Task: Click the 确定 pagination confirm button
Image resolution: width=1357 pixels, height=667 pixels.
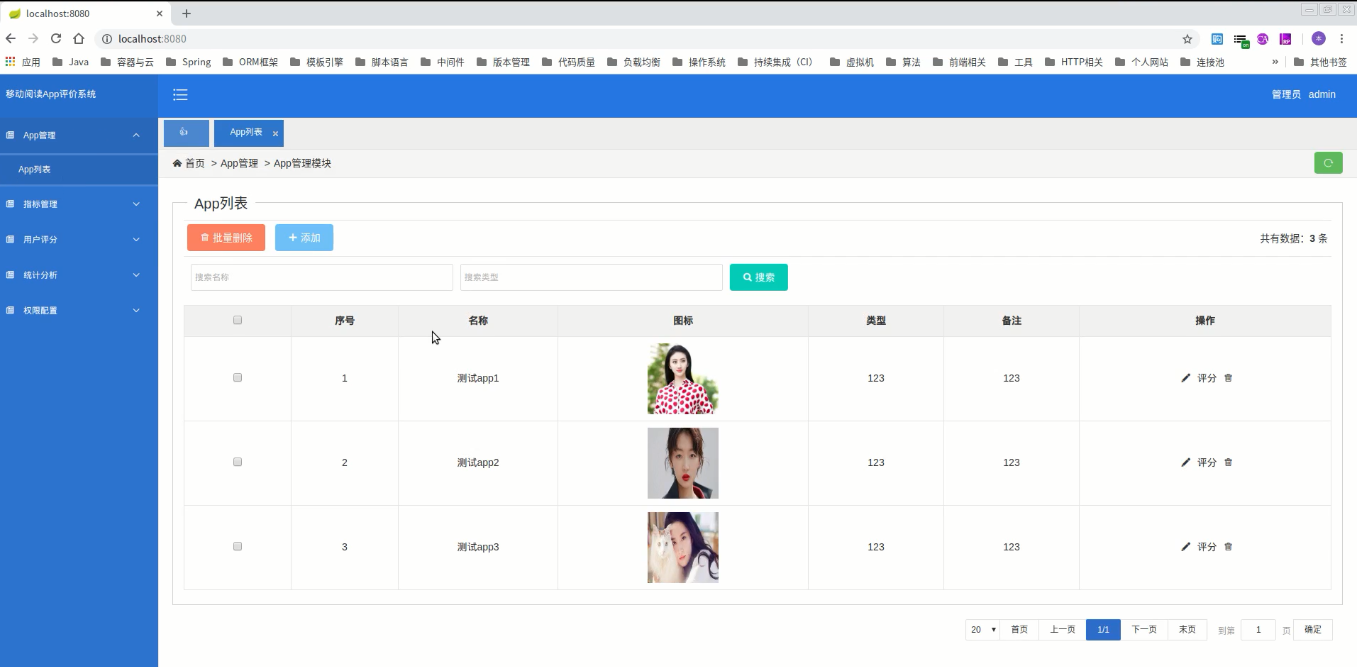Action: tap(1313, 630)
